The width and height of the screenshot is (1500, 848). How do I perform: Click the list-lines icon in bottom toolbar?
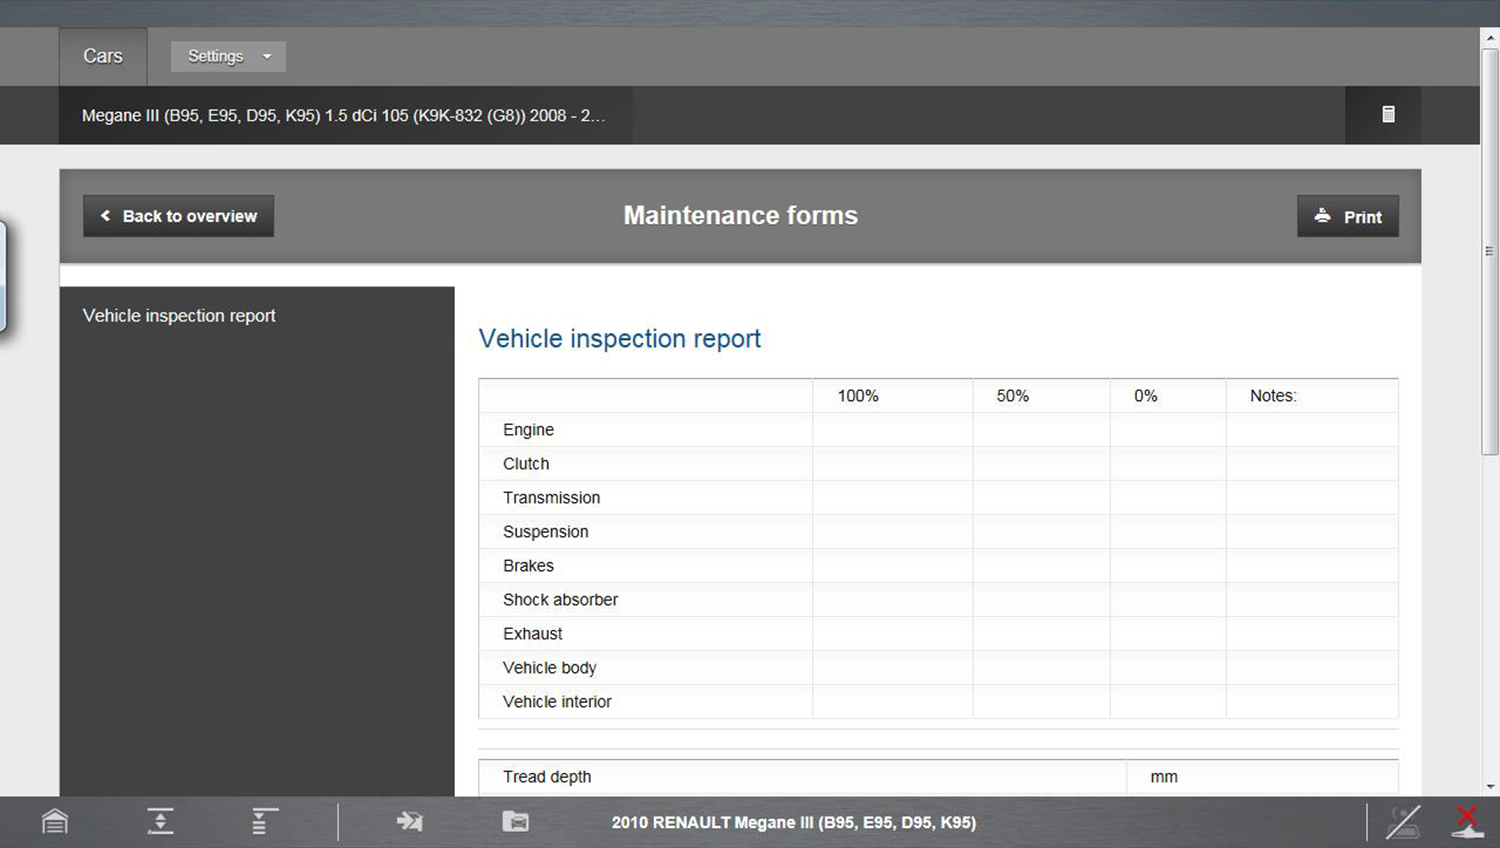point(264,822)
